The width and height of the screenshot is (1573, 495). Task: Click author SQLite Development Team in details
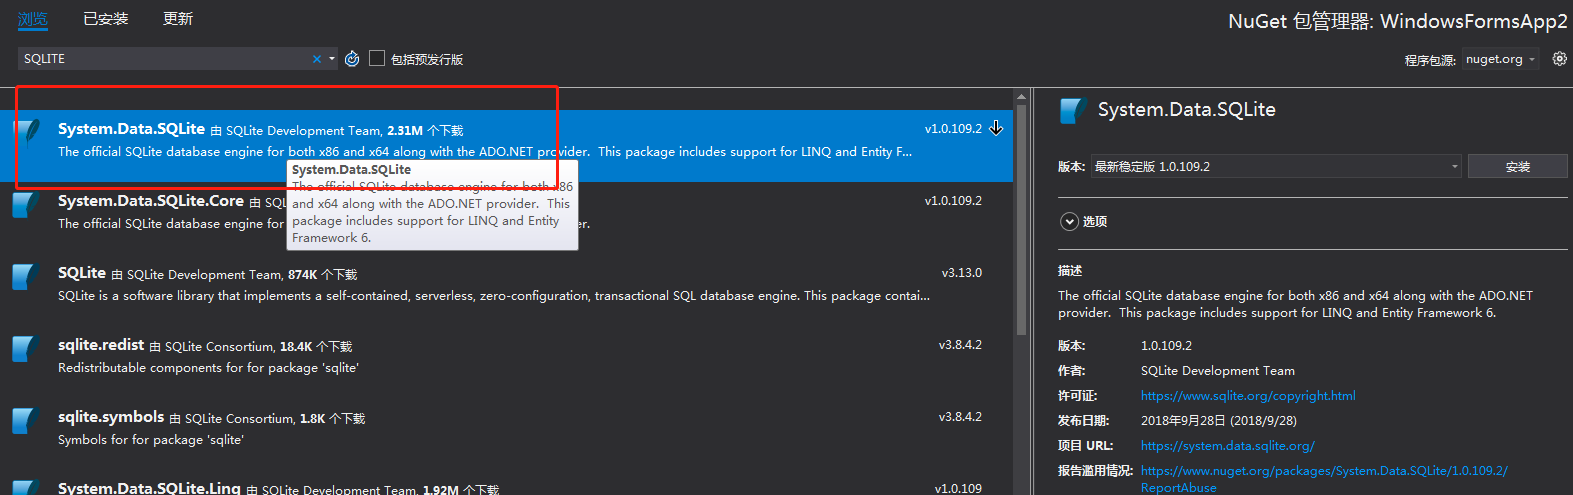click(x=1218, y=371)
